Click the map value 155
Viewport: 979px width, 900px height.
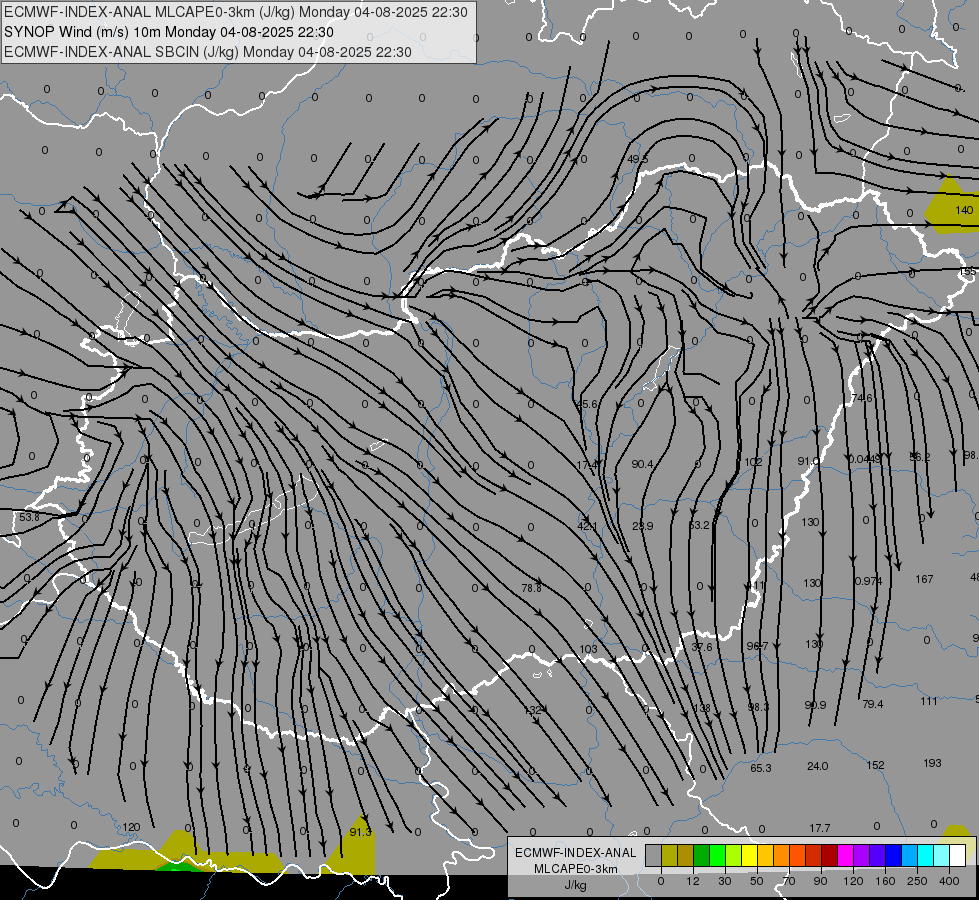tap(968, 272)
